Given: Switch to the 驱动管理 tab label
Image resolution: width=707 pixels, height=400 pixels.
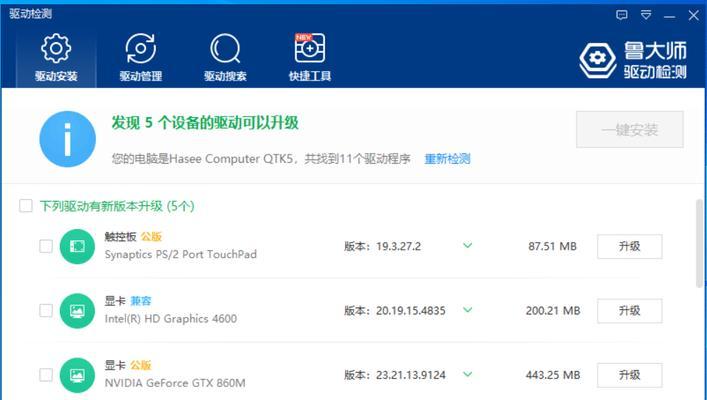Looking at the screenshot, I should tap(141, 76).
